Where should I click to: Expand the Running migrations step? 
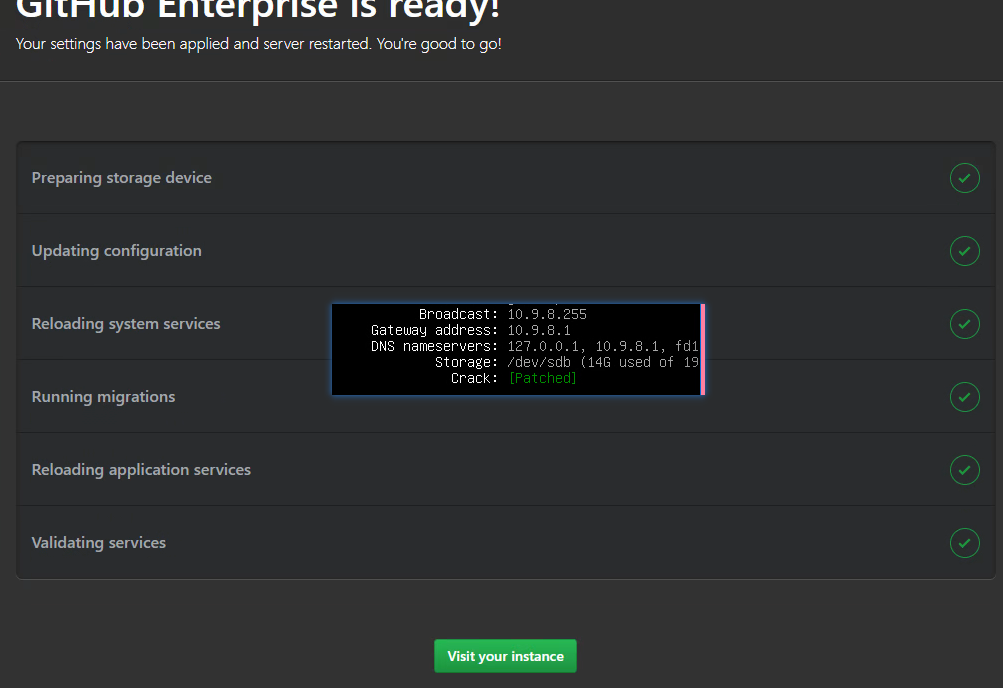click(103, 396)
